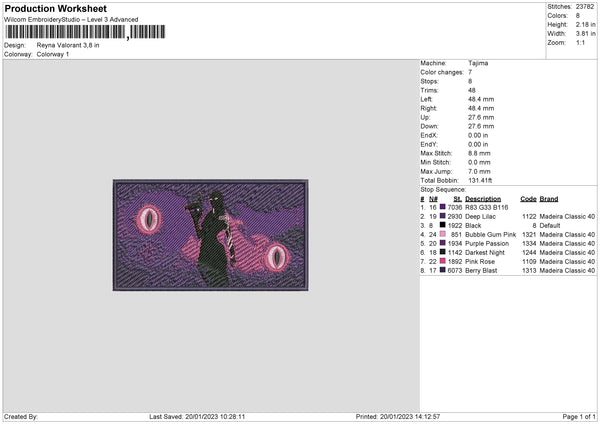This screenshot has width=600, height=424.
Task: Click the Production Worksheet title
Action: click(55, 8)
